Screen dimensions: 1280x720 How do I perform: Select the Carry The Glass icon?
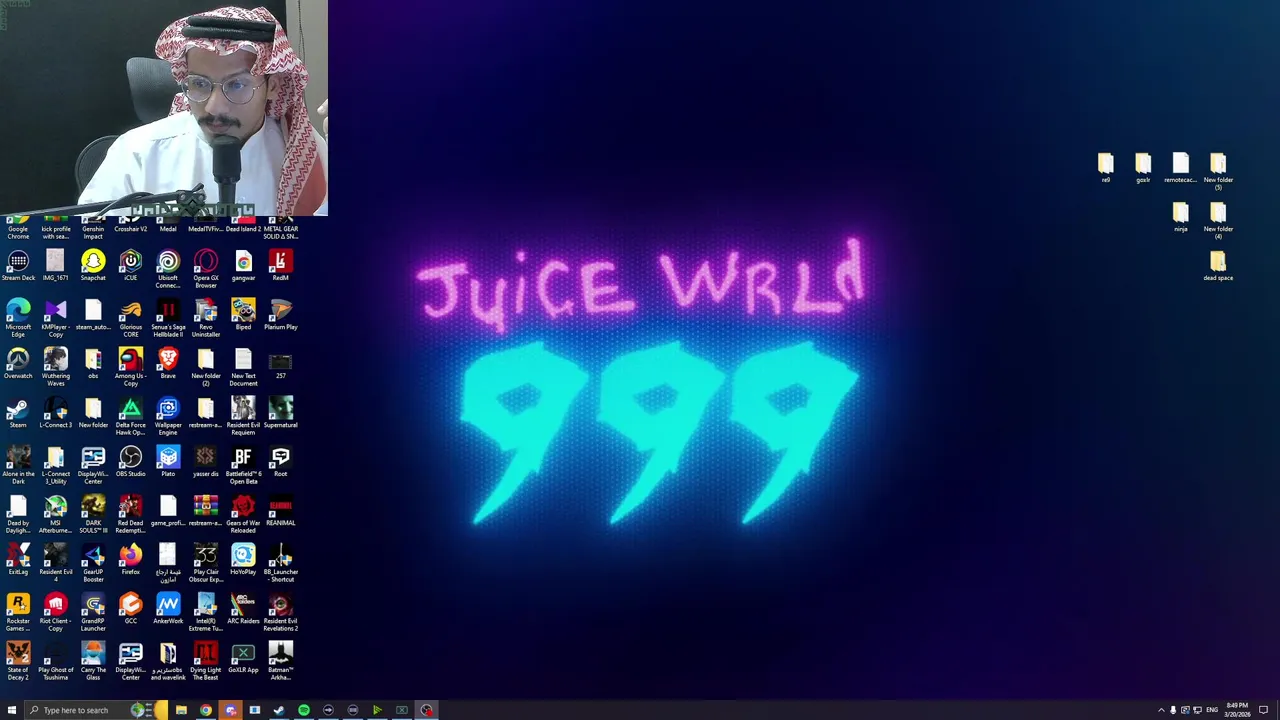pyautogui.click(x=93, y=661)
